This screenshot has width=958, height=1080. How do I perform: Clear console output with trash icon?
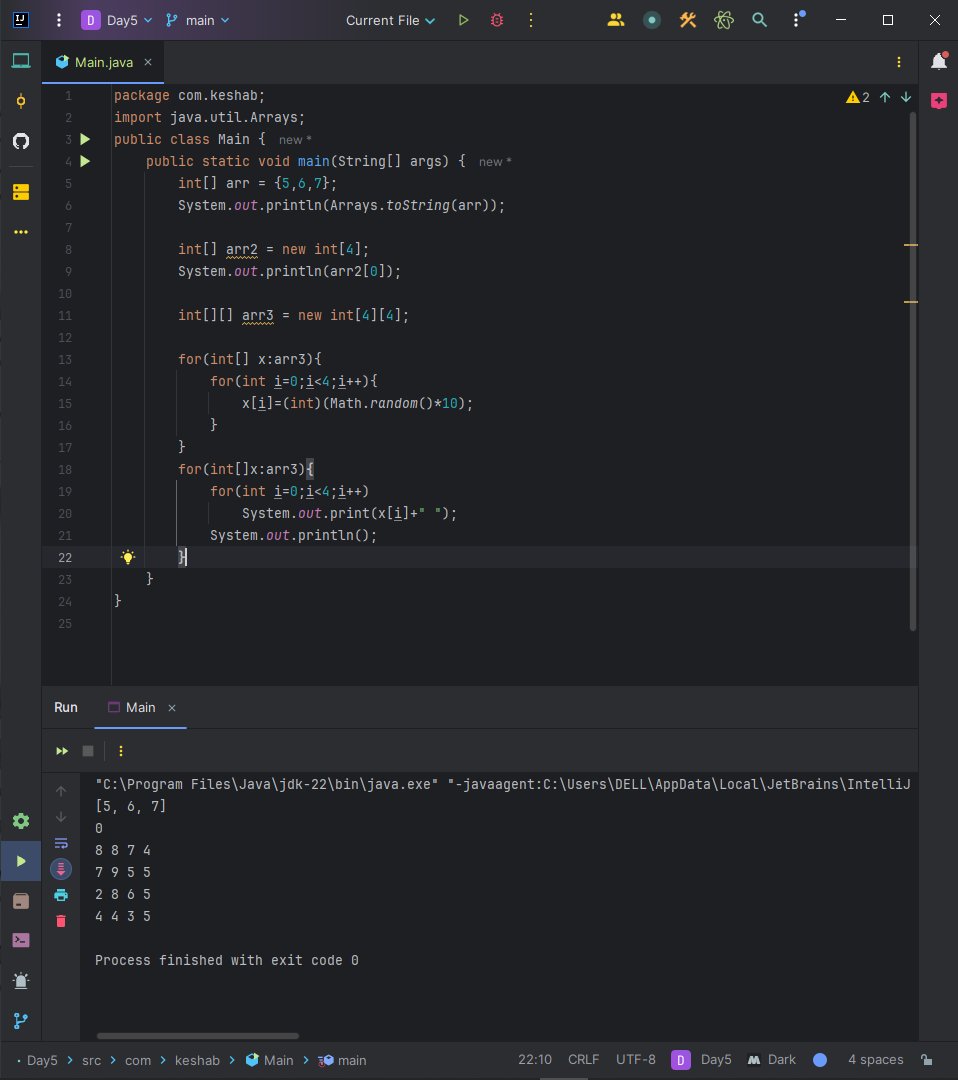(61, 921)
